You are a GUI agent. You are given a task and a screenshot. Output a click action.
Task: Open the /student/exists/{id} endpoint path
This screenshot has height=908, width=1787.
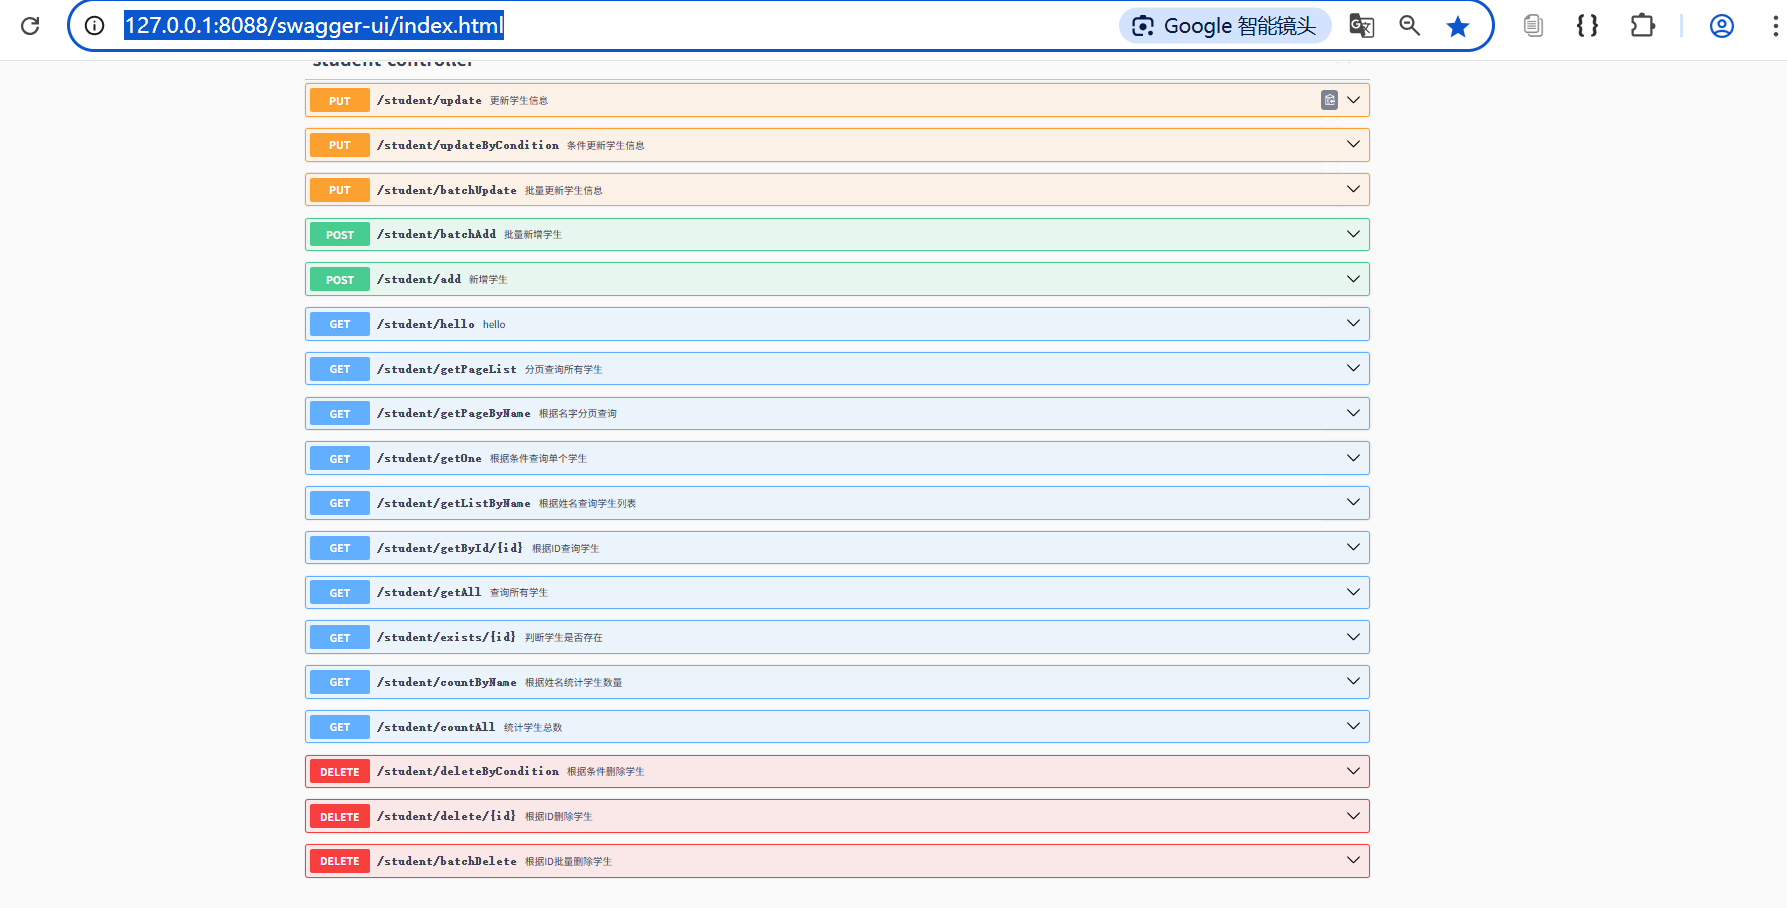click(447, 637)
